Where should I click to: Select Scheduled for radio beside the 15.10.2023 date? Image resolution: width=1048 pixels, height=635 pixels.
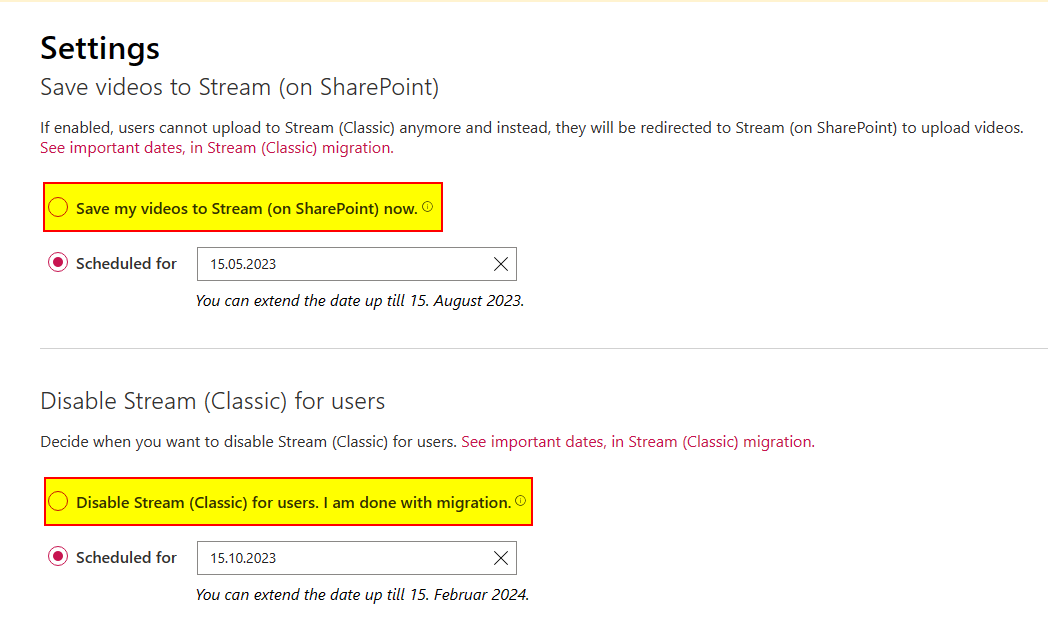click(58, 558)
